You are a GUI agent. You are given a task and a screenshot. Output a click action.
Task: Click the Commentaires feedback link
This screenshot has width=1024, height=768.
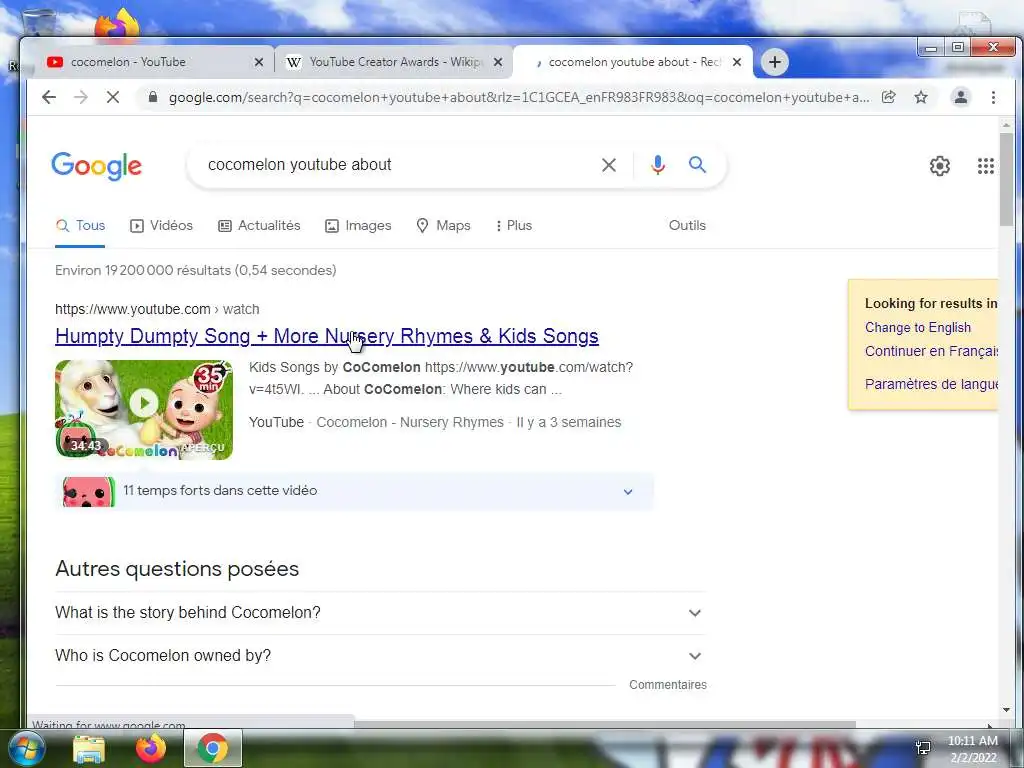coord(667,685)
